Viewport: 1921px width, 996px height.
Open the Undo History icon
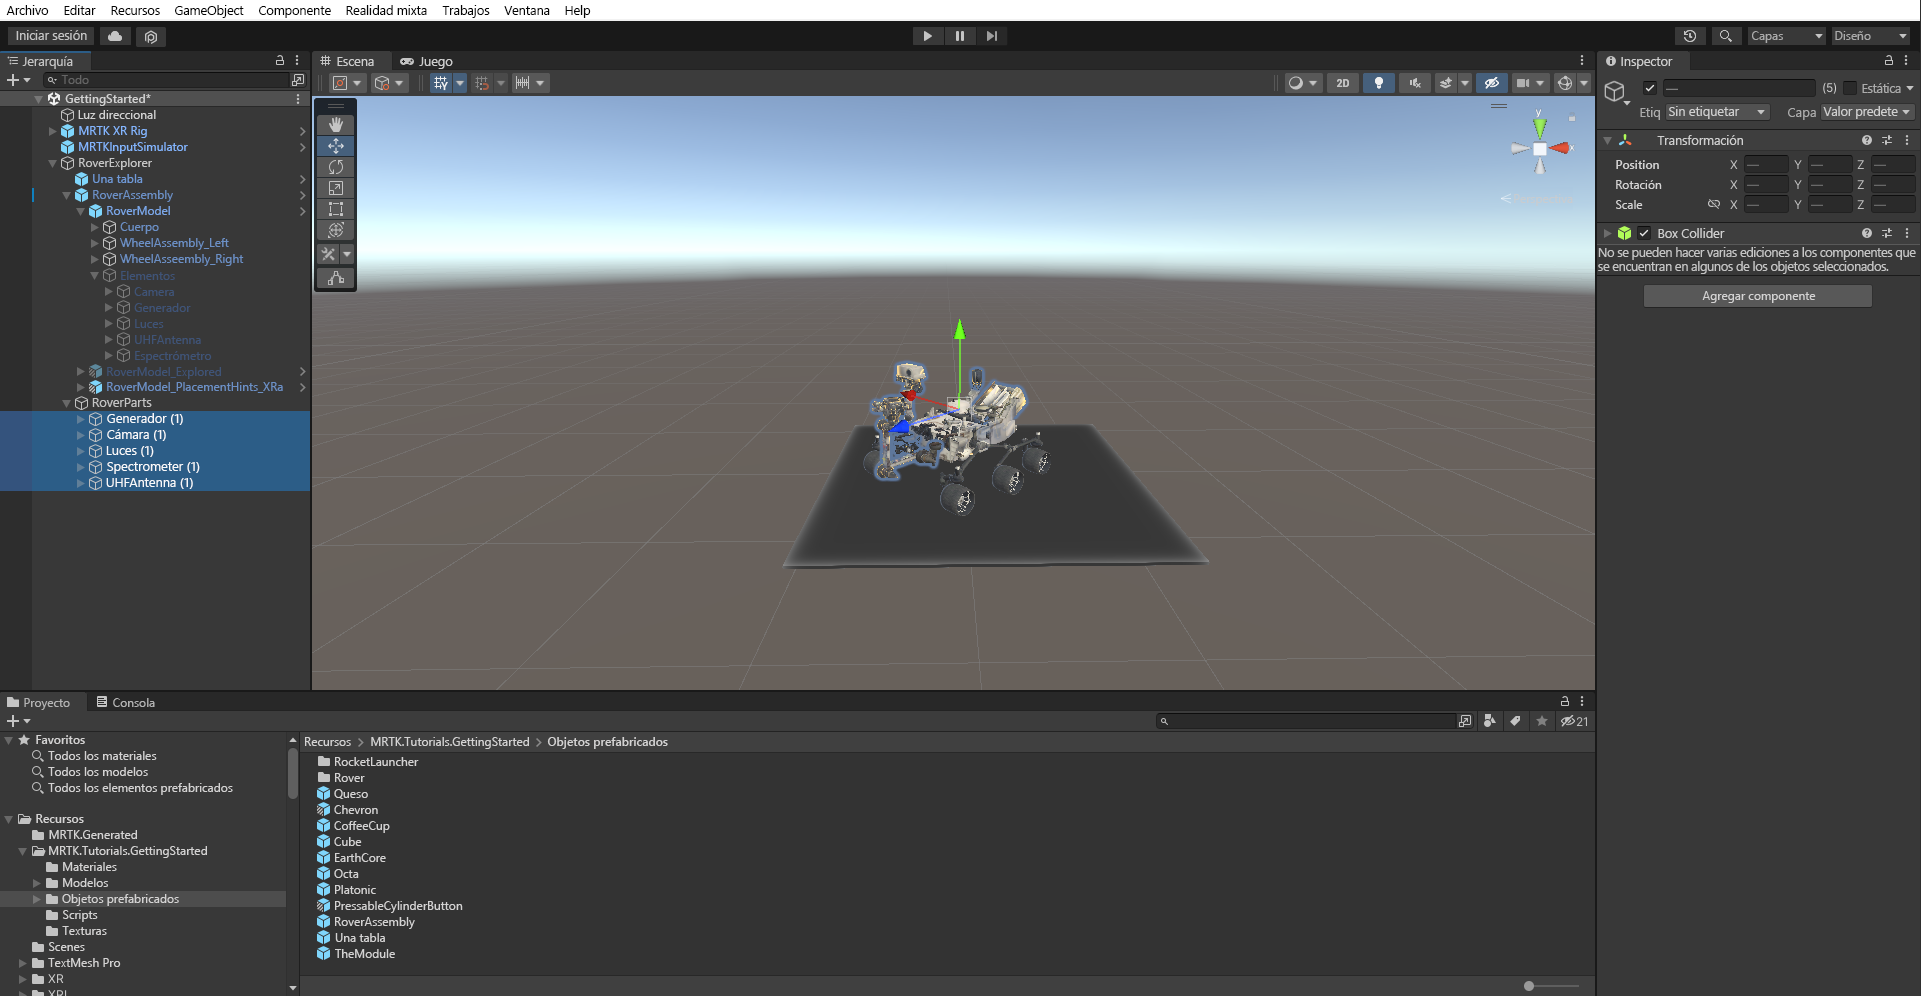[1690, 36]
